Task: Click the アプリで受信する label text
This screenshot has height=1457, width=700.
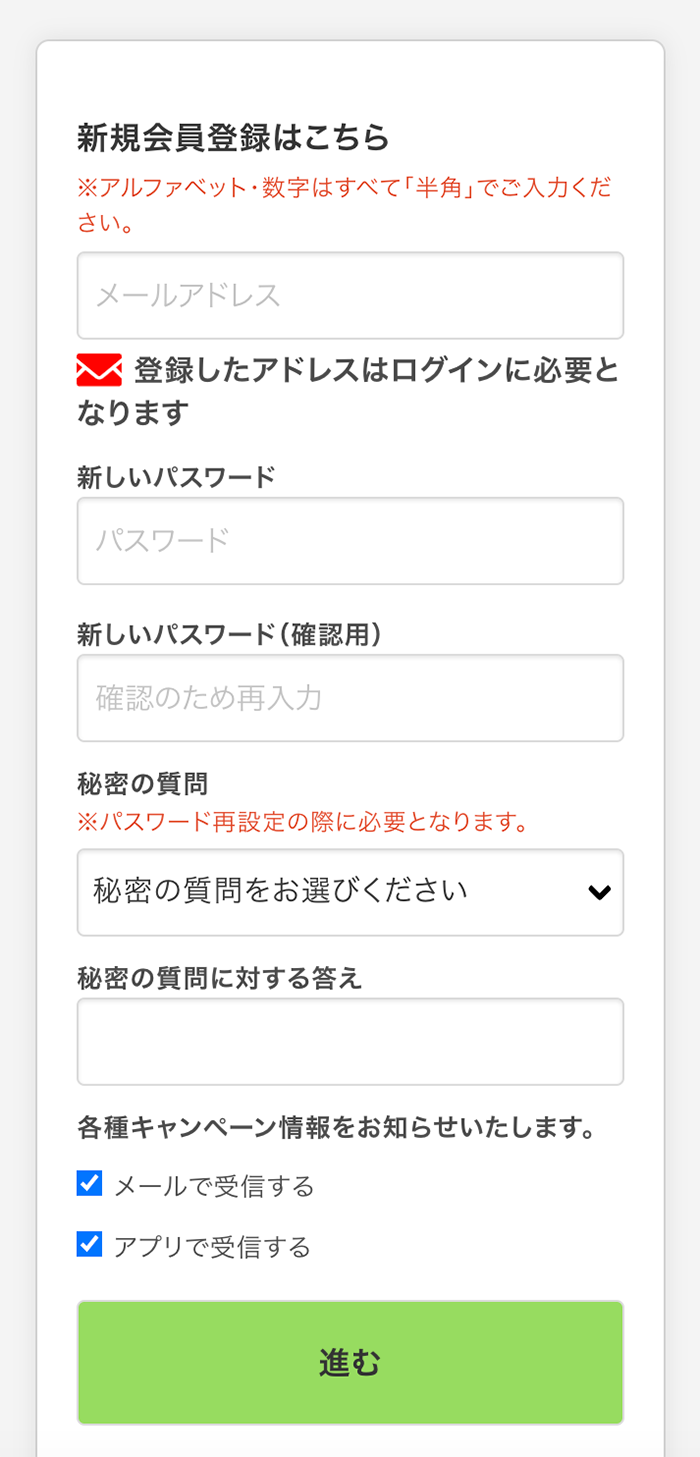Action: (x=212, y=1247)
